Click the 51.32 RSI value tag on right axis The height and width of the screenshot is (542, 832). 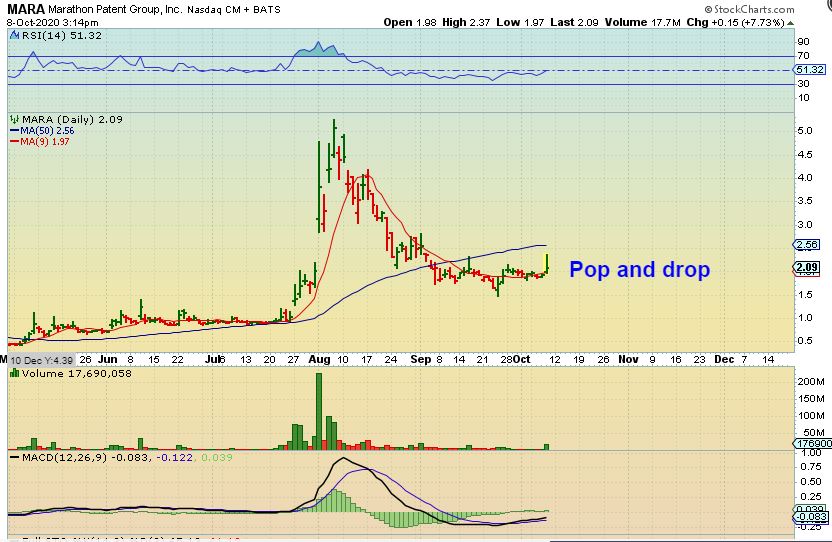click(810, 70)
